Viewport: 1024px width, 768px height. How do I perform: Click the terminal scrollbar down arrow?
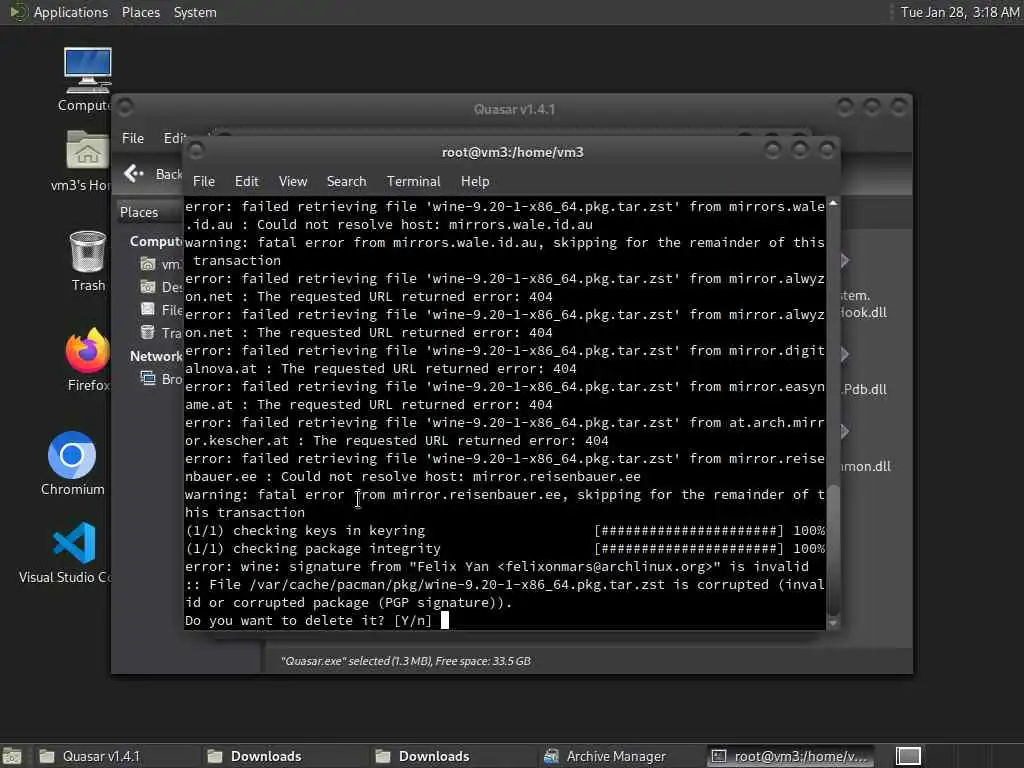point(833,623)
